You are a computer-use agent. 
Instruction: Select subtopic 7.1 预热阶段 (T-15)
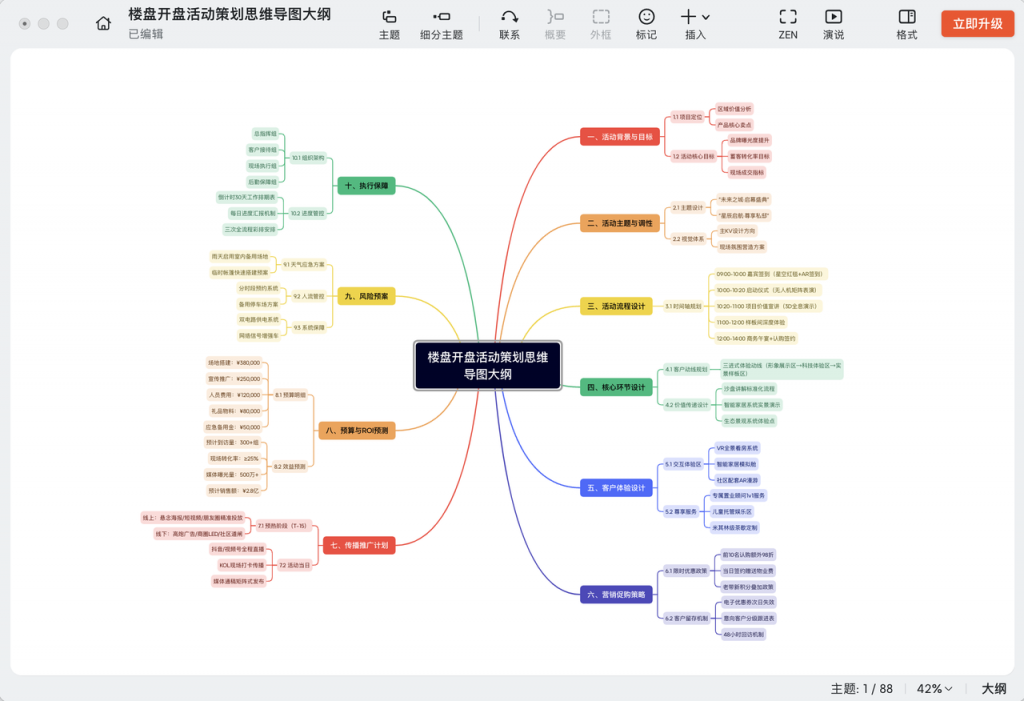(282, 526)
